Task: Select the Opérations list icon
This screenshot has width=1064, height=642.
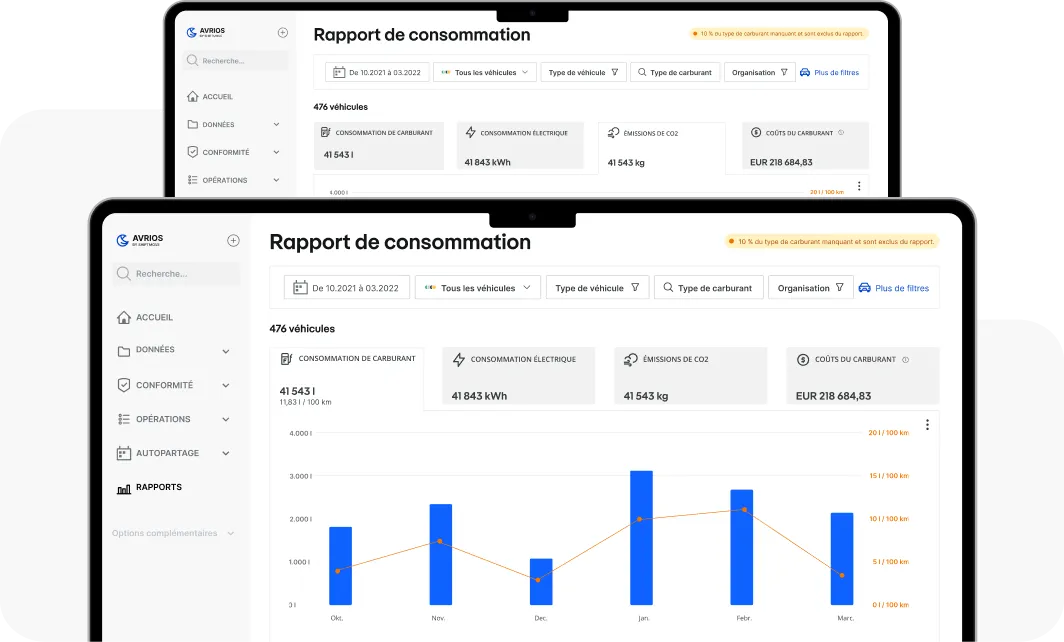Action: [123, 419]
